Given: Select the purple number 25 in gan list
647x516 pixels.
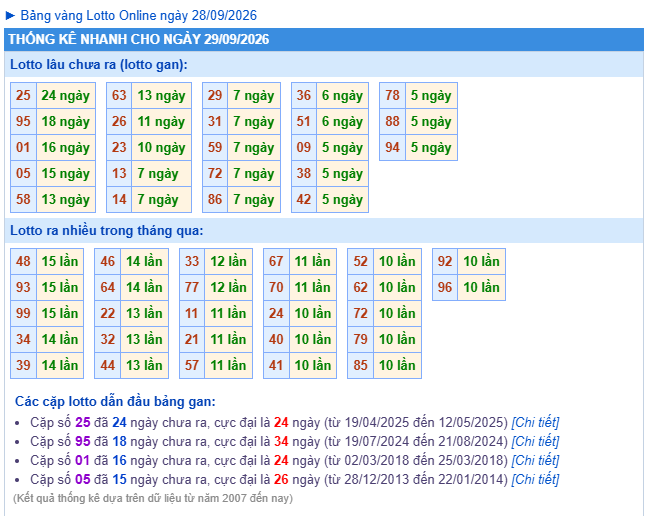Looking at the screenshot, I should (83, 422).
